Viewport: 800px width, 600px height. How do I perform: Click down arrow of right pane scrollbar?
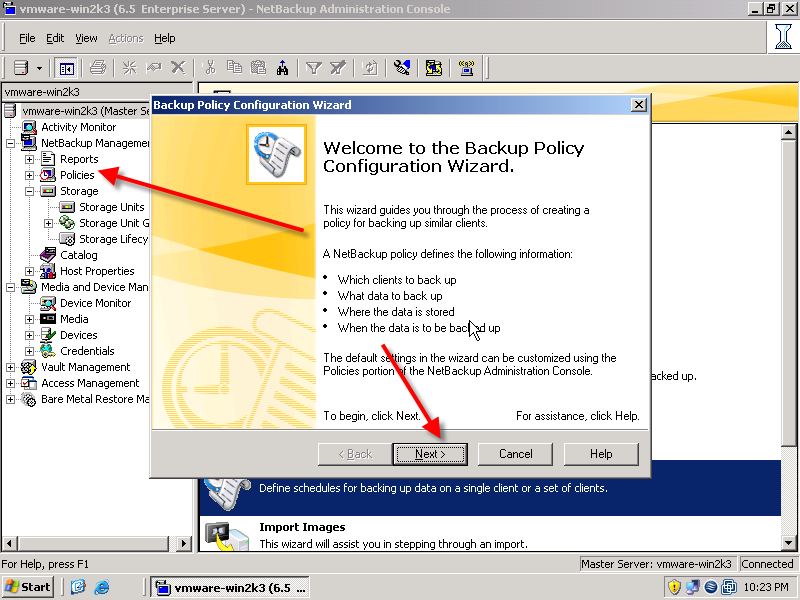point(788,543)
